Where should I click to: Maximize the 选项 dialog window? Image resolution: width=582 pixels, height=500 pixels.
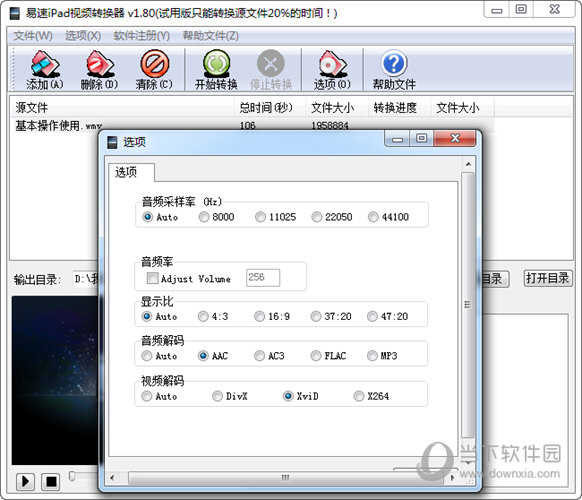[421, 139]
